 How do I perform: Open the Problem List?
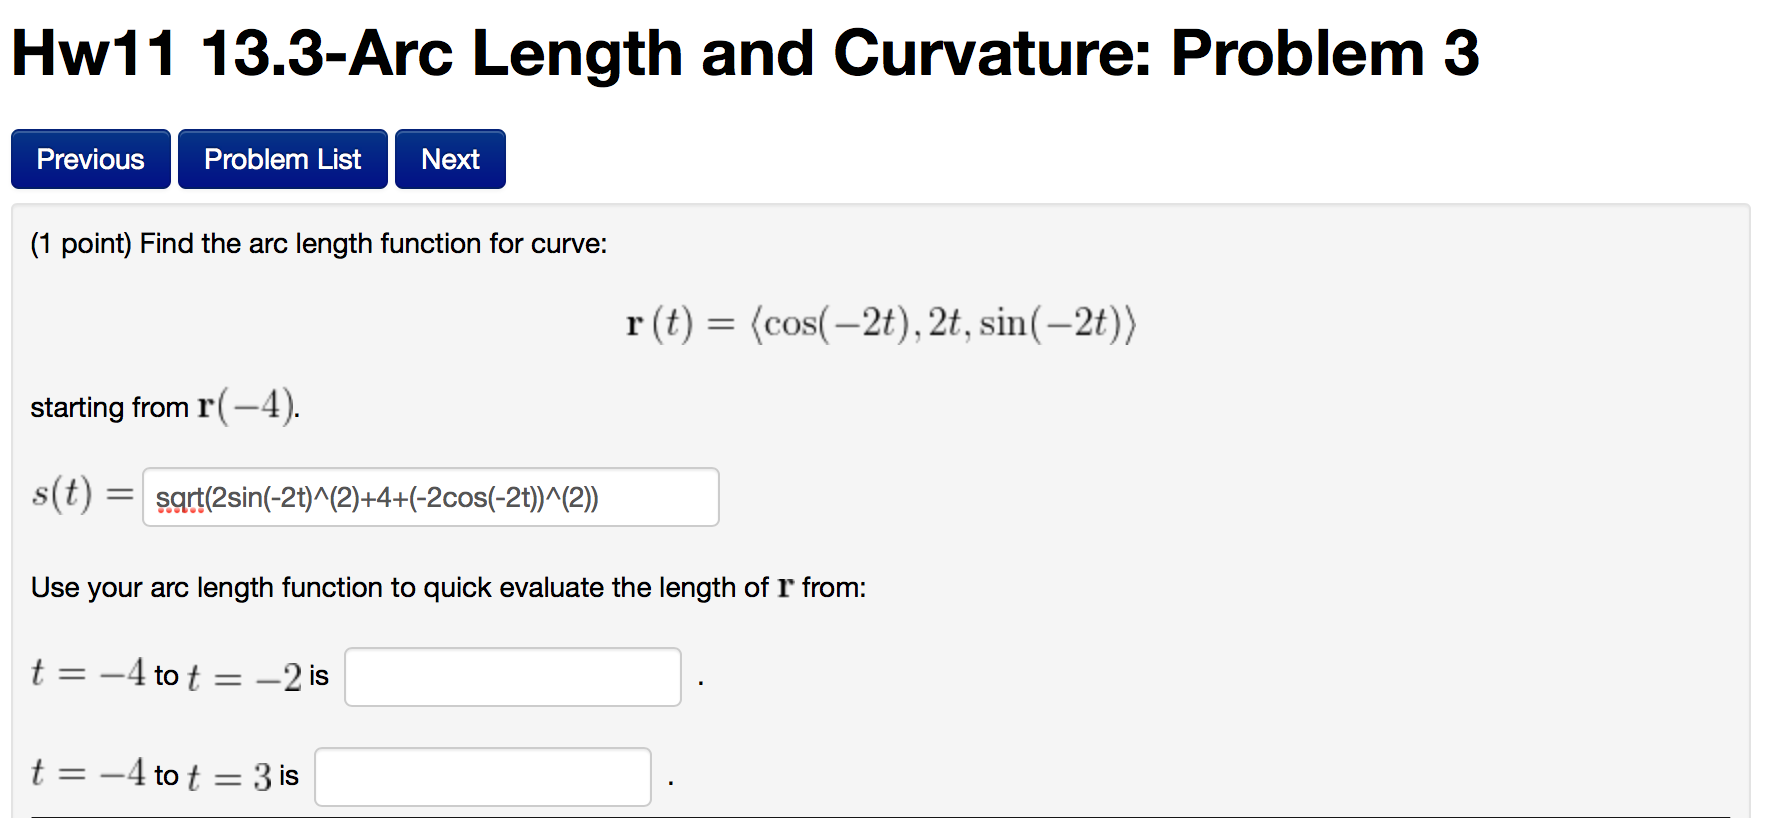[282, 158]
